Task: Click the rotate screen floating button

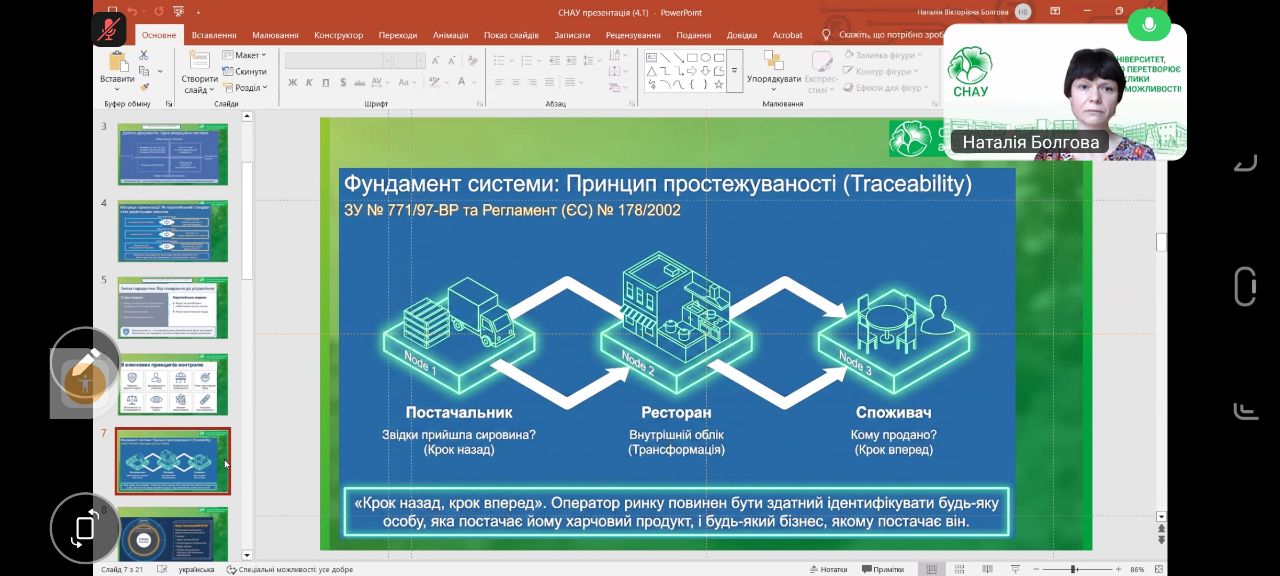Action: pyautogui.click(x=85, y=528)
